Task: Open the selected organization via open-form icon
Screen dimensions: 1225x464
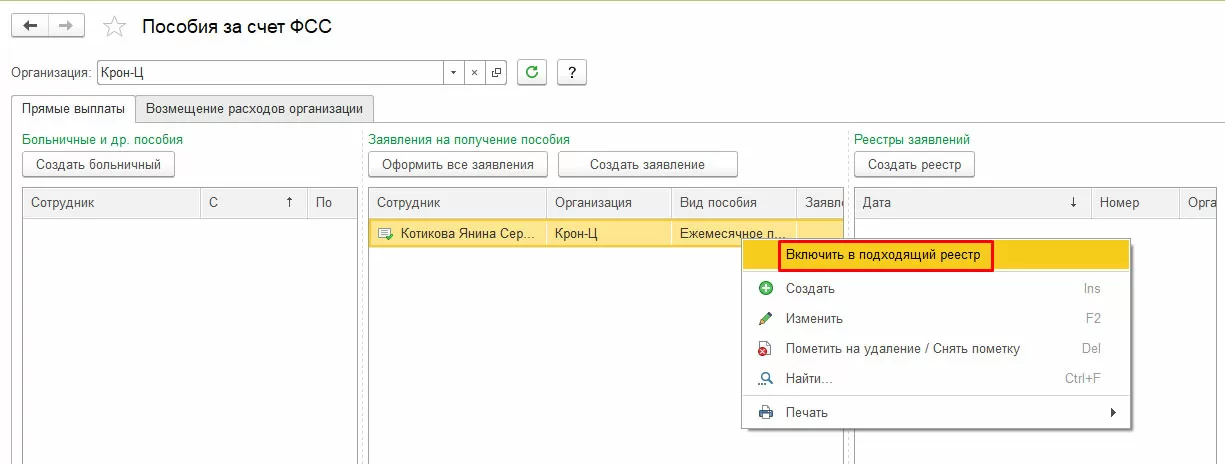Action: coord(497,73)
